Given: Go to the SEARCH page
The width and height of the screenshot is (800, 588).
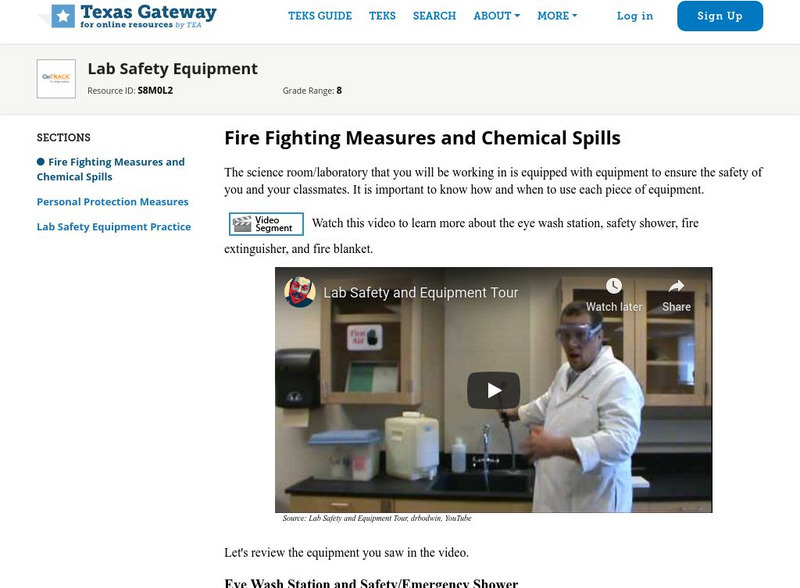Looking at the screenshot, I should coord(434,16).
